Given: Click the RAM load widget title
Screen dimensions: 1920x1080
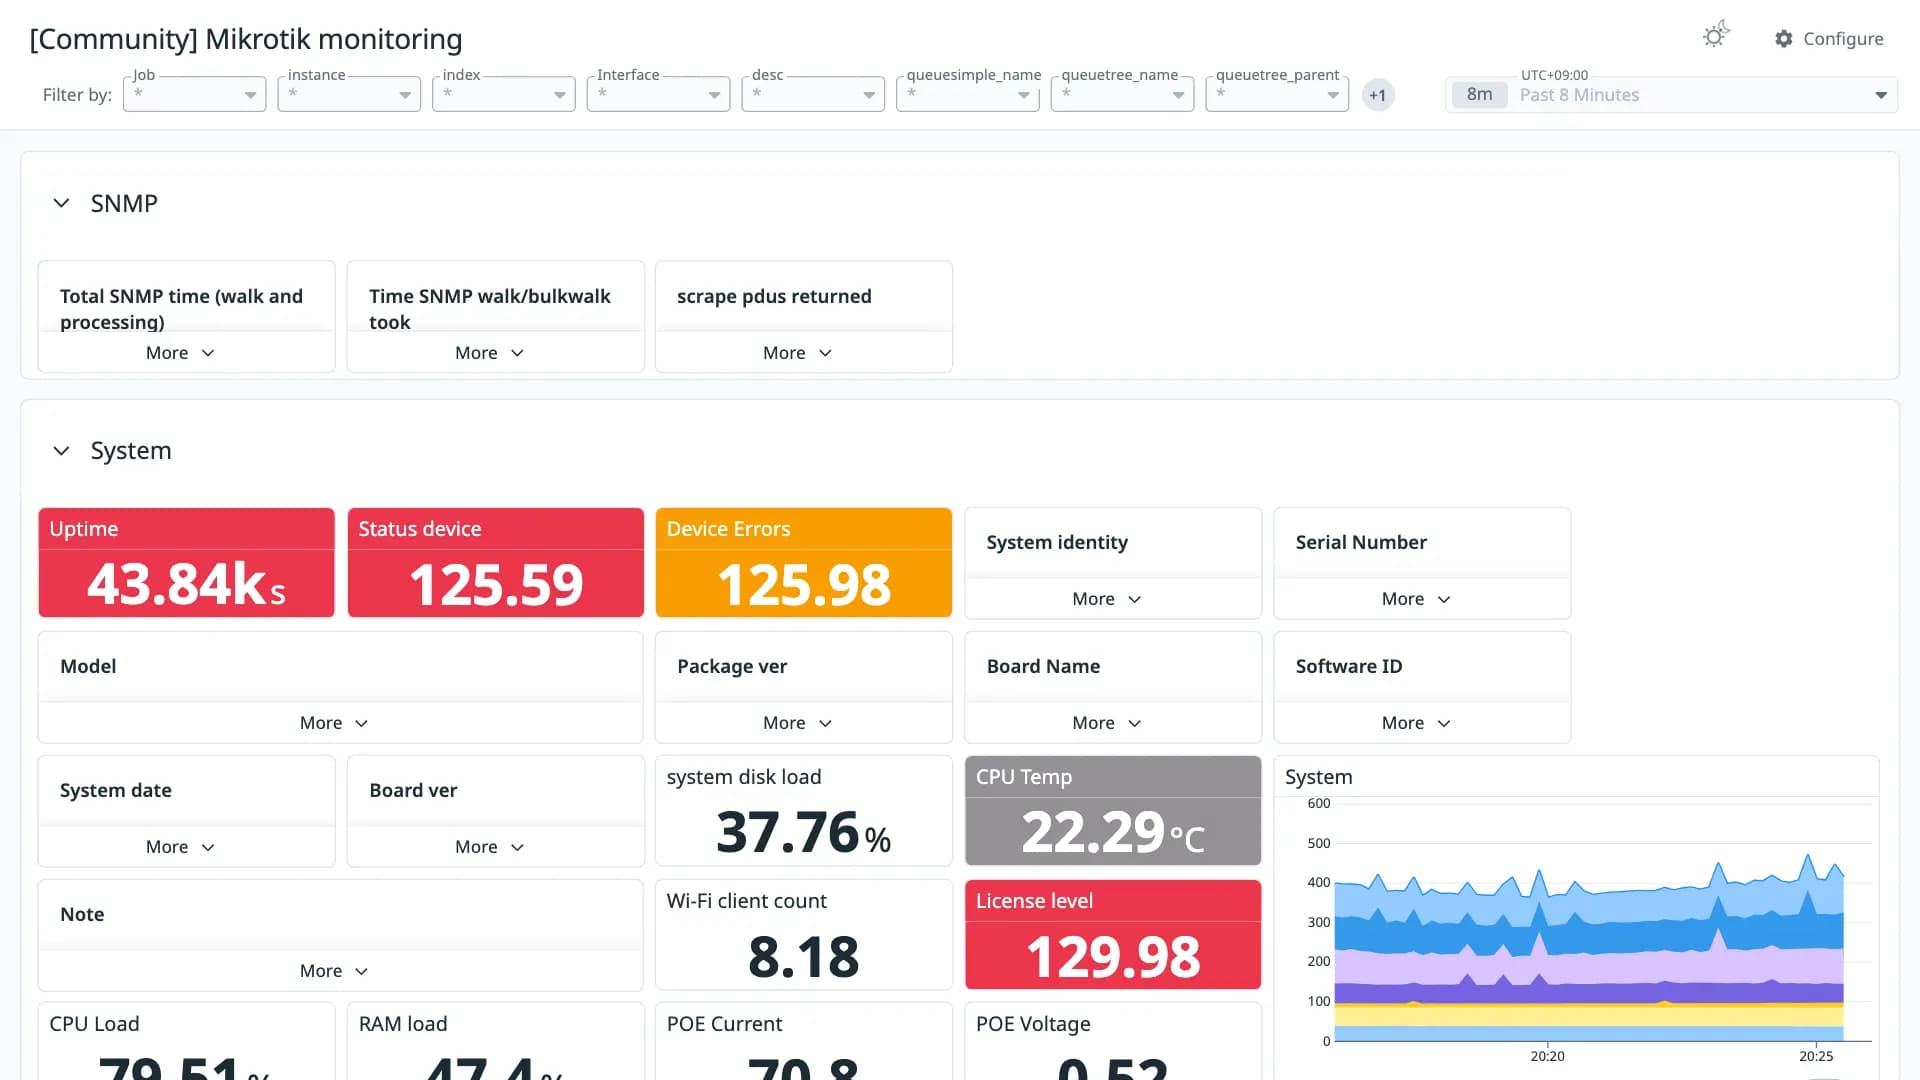Looking at the screenshot, I should 403,1024.
